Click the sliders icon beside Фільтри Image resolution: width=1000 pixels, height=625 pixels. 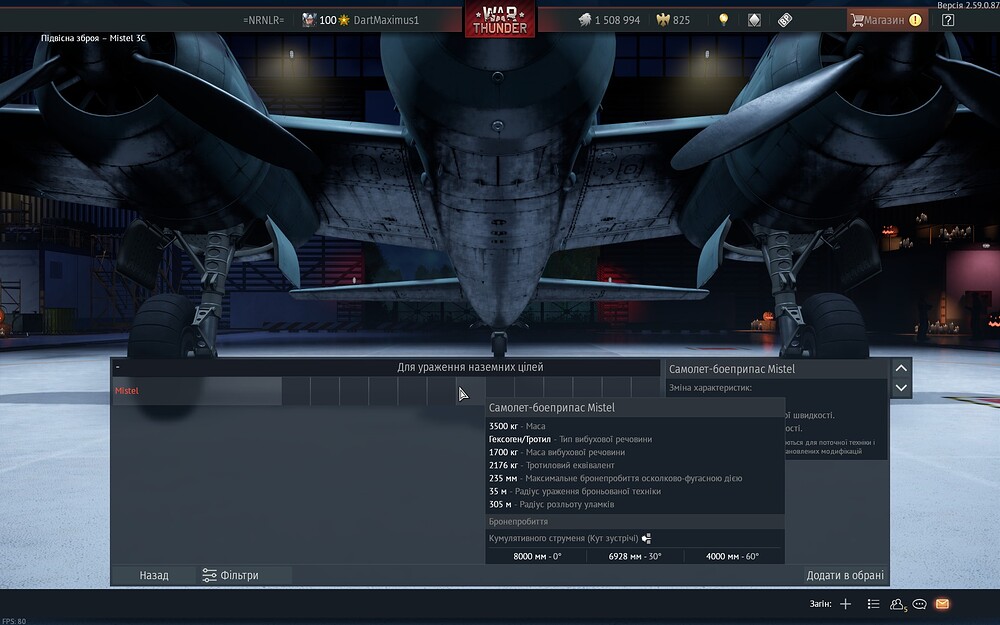point(209,575)
